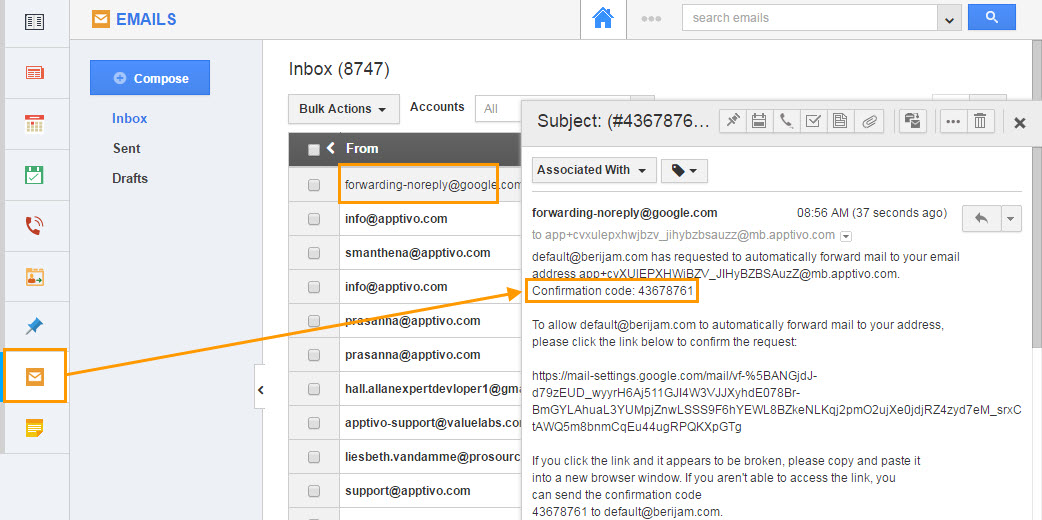This screenshot has height=520, width=1042.
Task: Open the yellow notes icon in sidebar
Action: tap(35, 428)
